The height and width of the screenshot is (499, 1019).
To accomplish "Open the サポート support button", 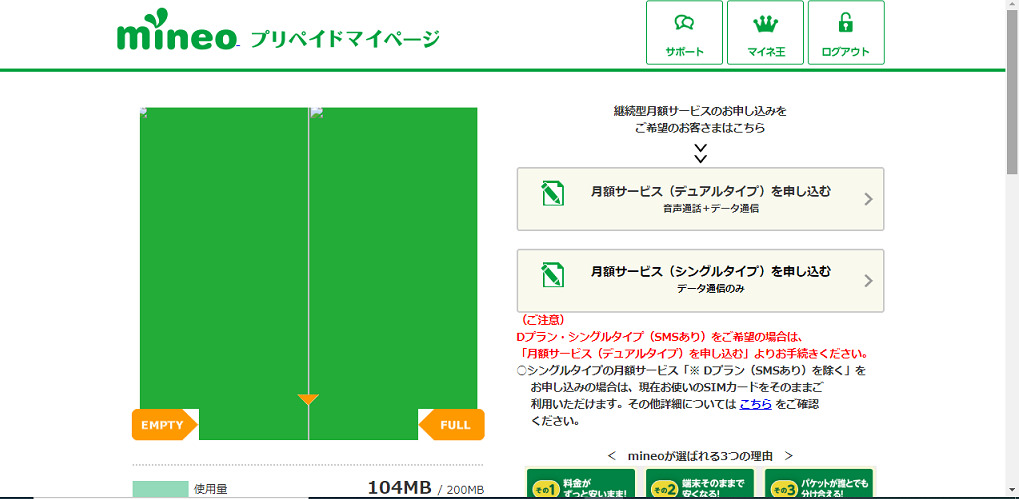I will point(684,32).
